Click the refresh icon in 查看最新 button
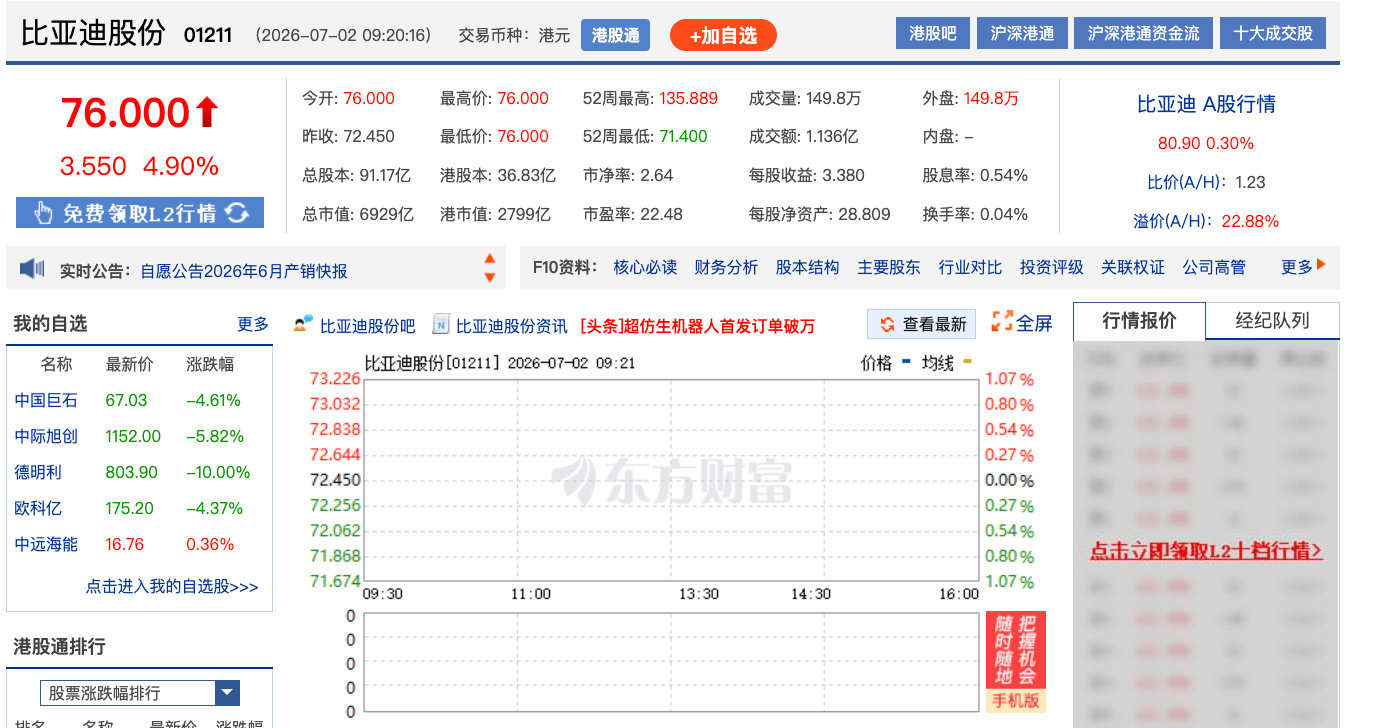Viewport: 1398px width, 728px height. [x=887, y=324]
